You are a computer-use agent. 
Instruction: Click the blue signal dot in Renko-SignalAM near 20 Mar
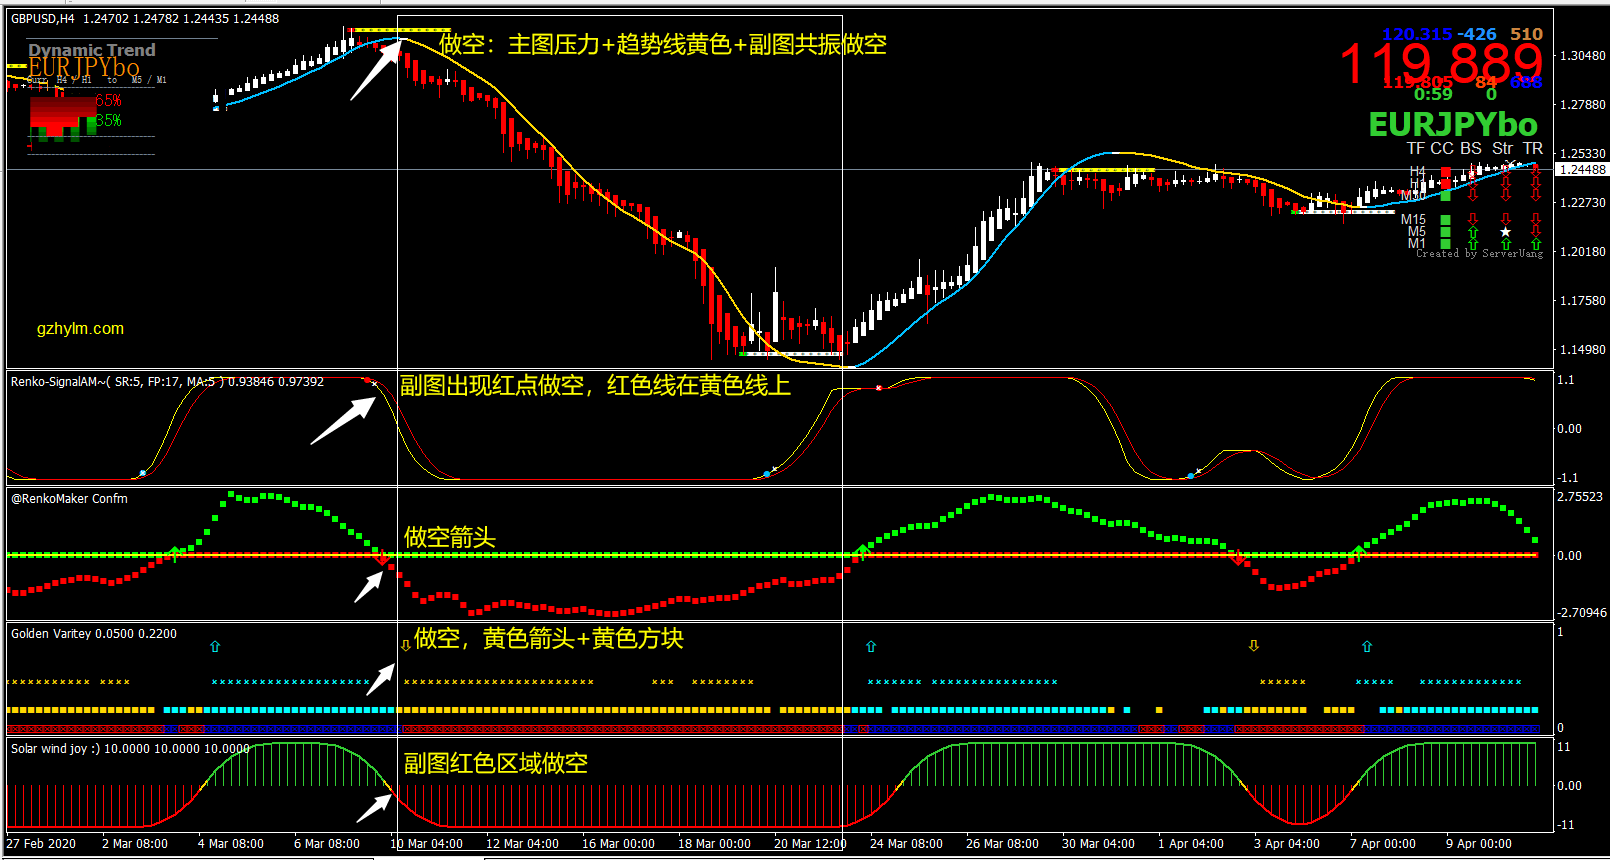(766, 473)
